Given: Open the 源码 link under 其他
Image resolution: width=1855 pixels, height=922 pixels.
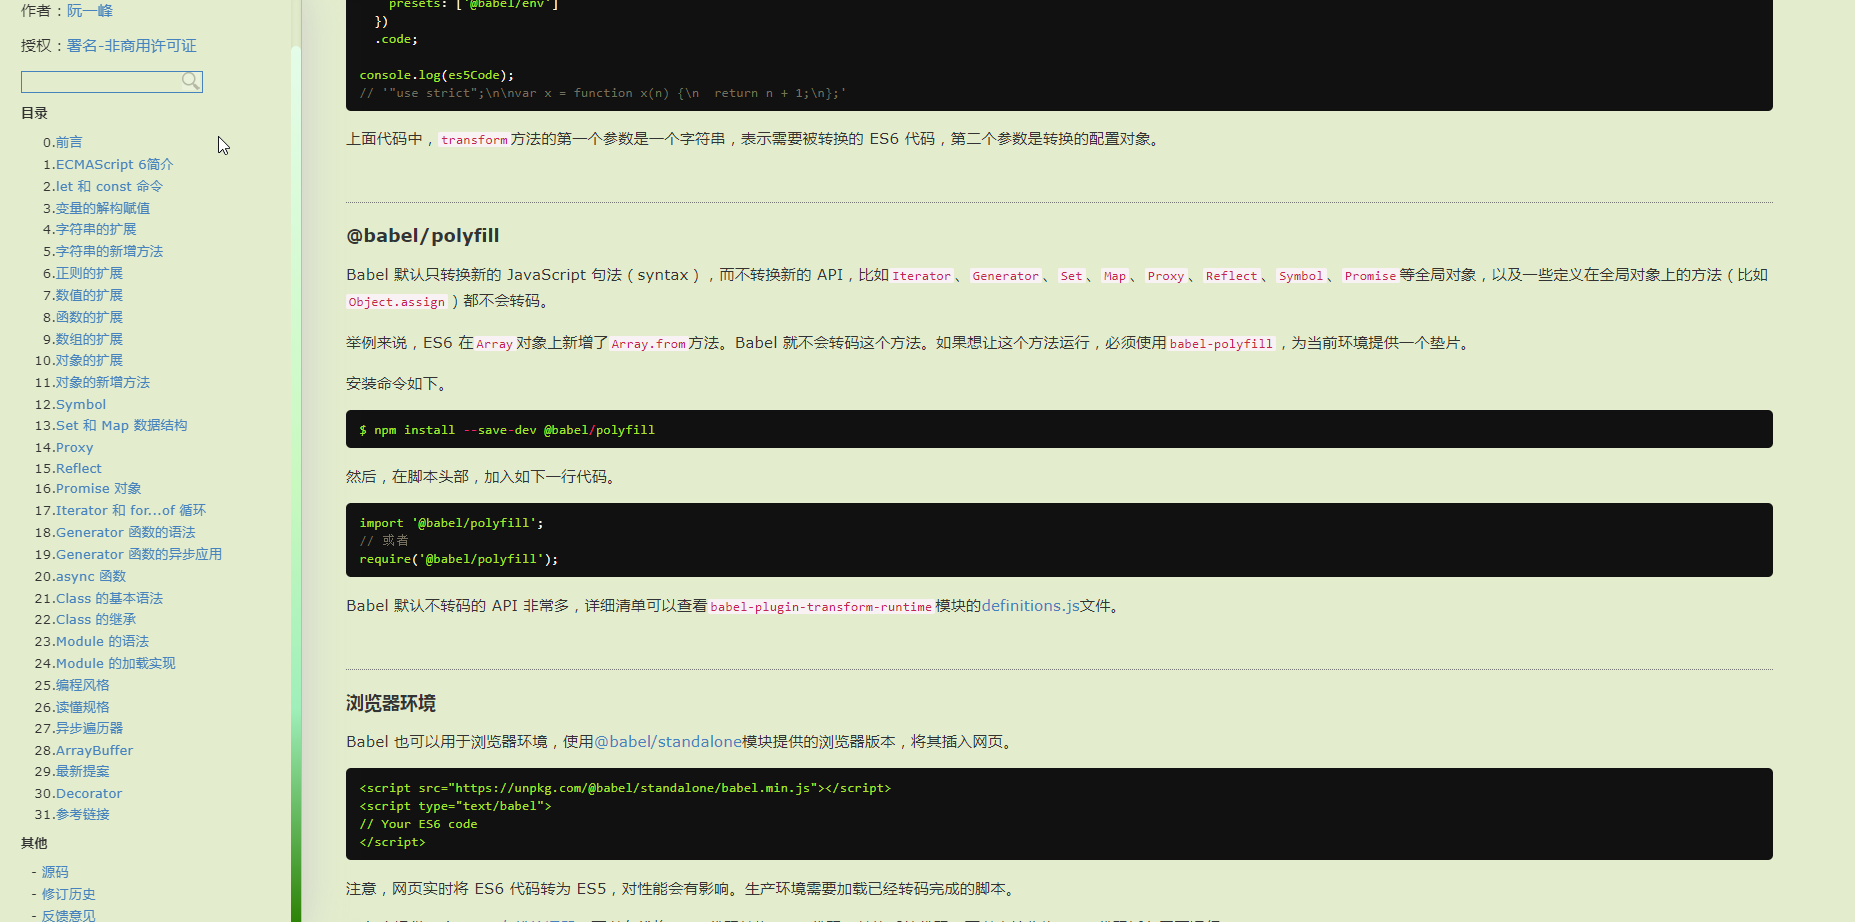Looking at the screenshot, I should [54, 872].
